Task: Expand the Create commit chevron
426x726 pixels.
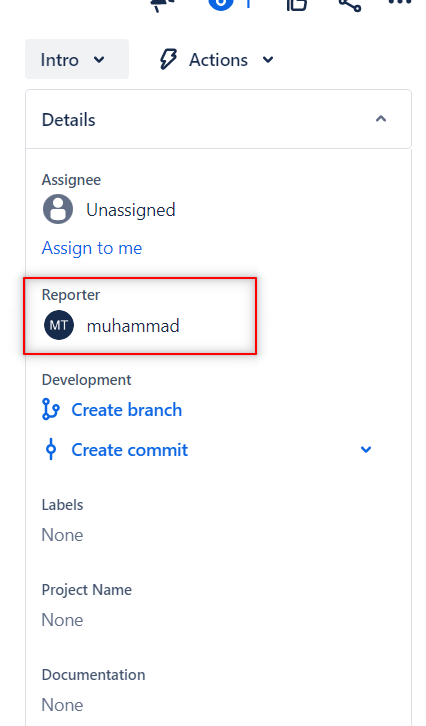Action: point(366,450)
